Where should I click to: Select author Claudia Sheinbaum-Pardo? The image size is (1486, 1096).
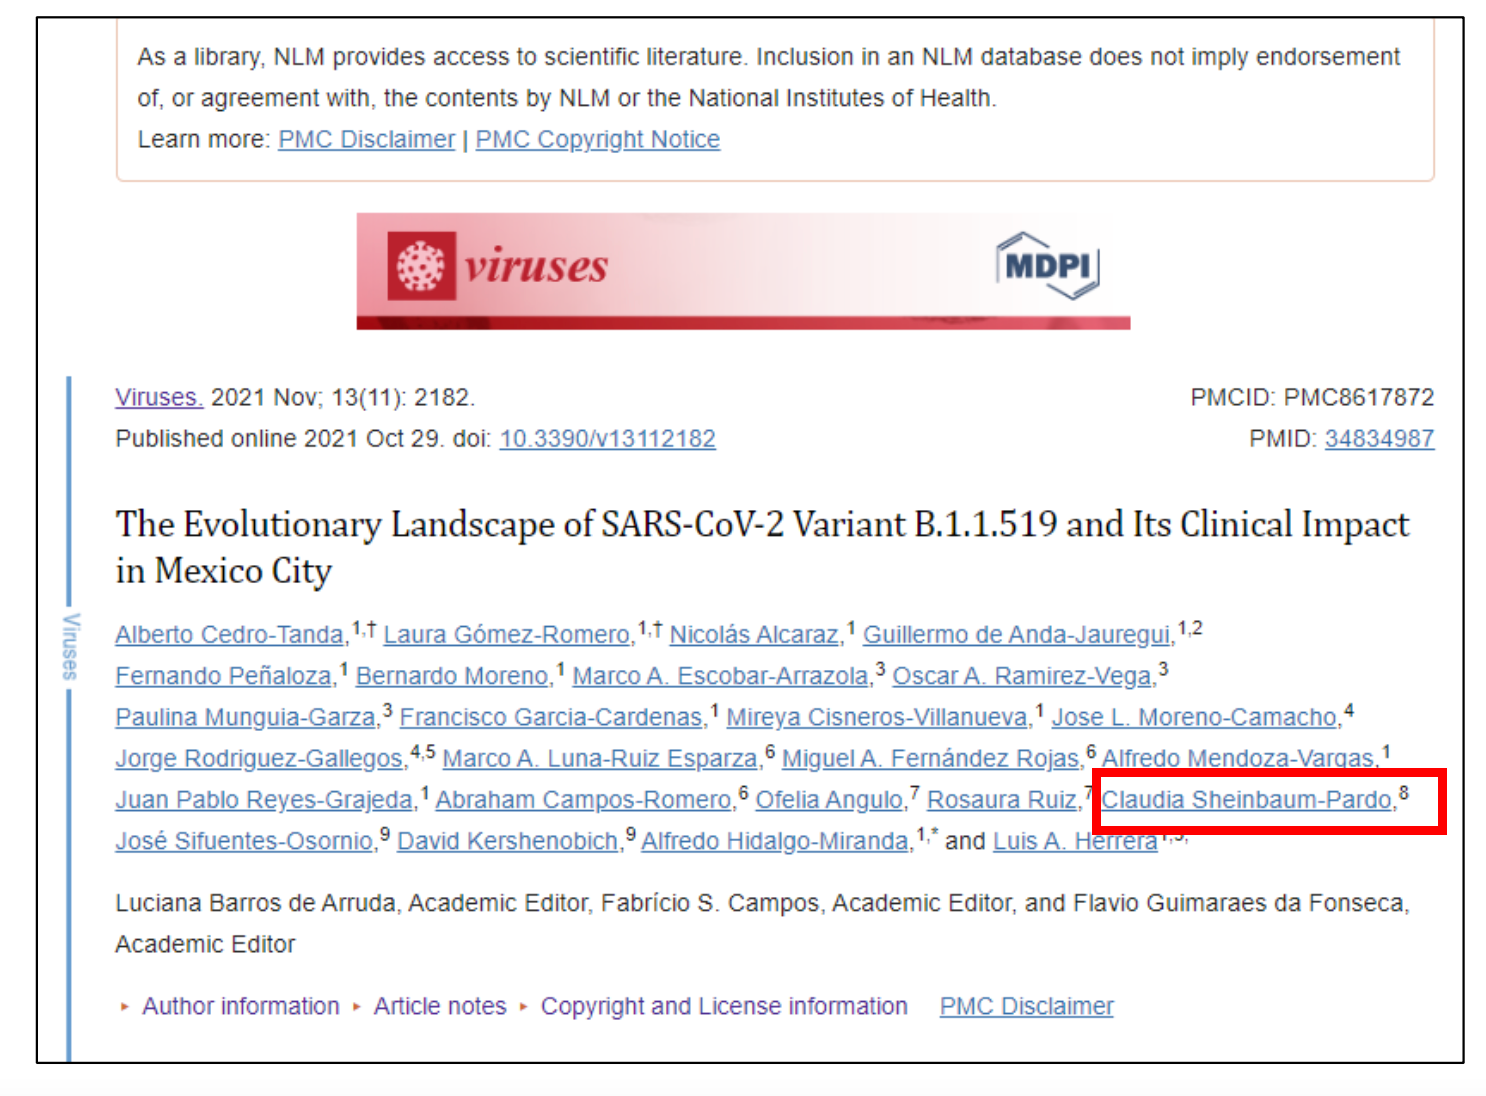[x=1246, y=800]
